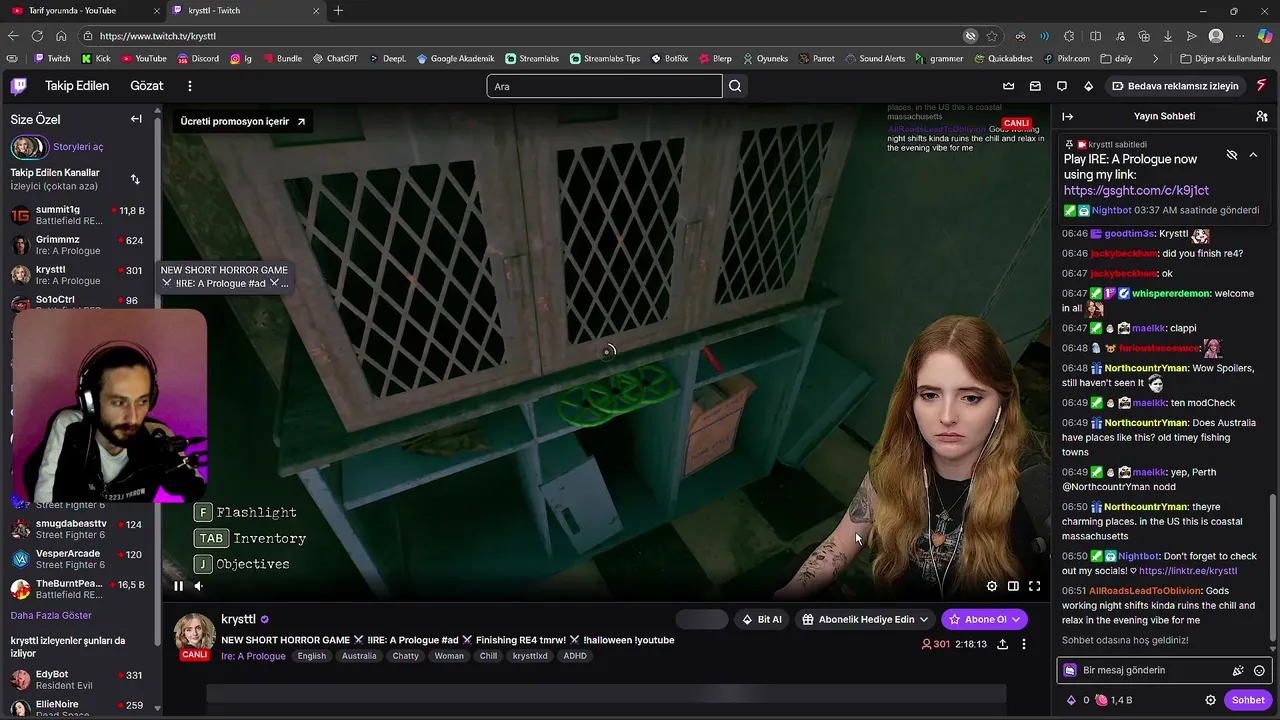Open a new browser tab
This screenshot has height=720, width=1280.
(x=338, y=11)
